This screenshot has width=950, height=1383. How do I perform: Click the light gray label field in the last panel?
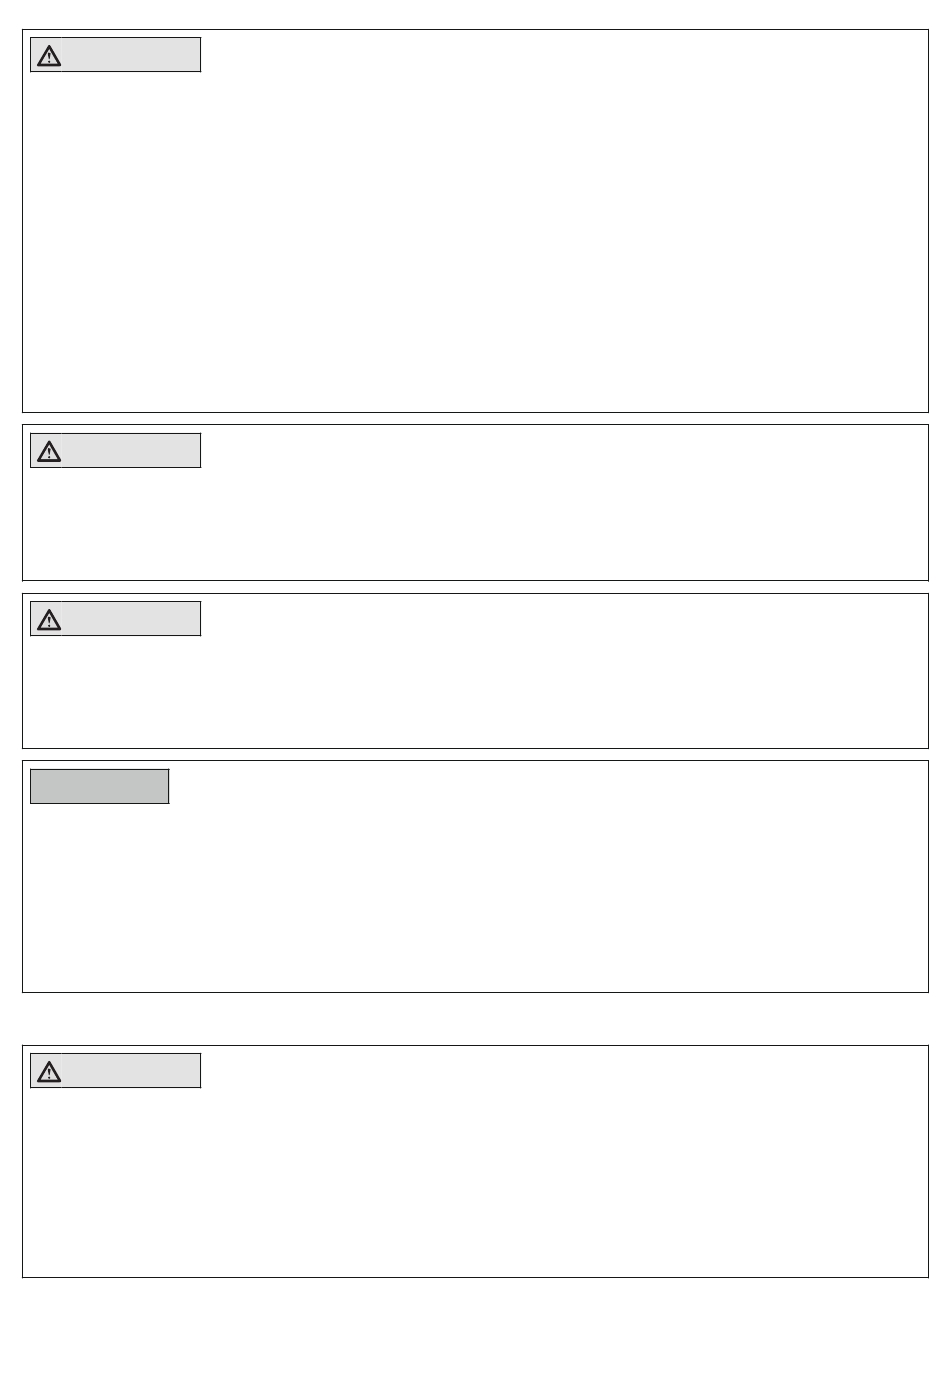116,1070
